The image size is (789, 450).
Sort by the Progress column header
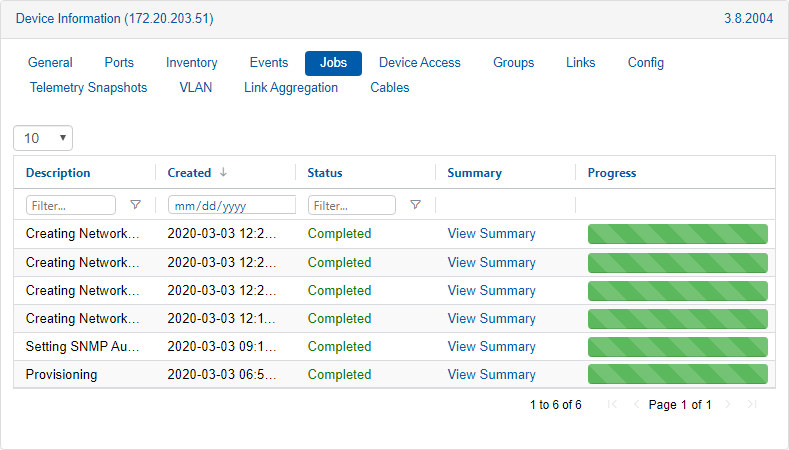pos(612,173)
